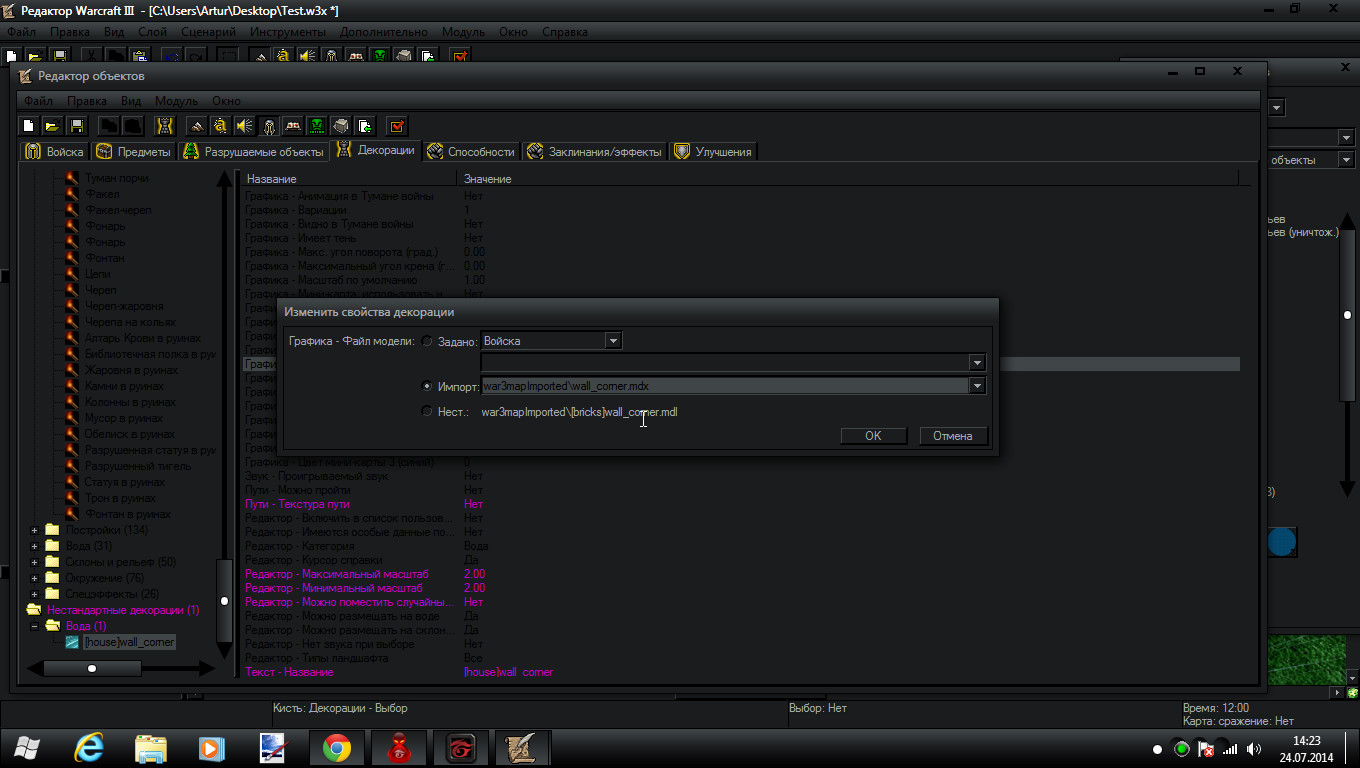Image resolution: width=1360 pixels, height=768 pixels.
Task: Click horizontal scrollbar thumb under decorations tree
Action: pyautogui.click(x=92, y=668)
